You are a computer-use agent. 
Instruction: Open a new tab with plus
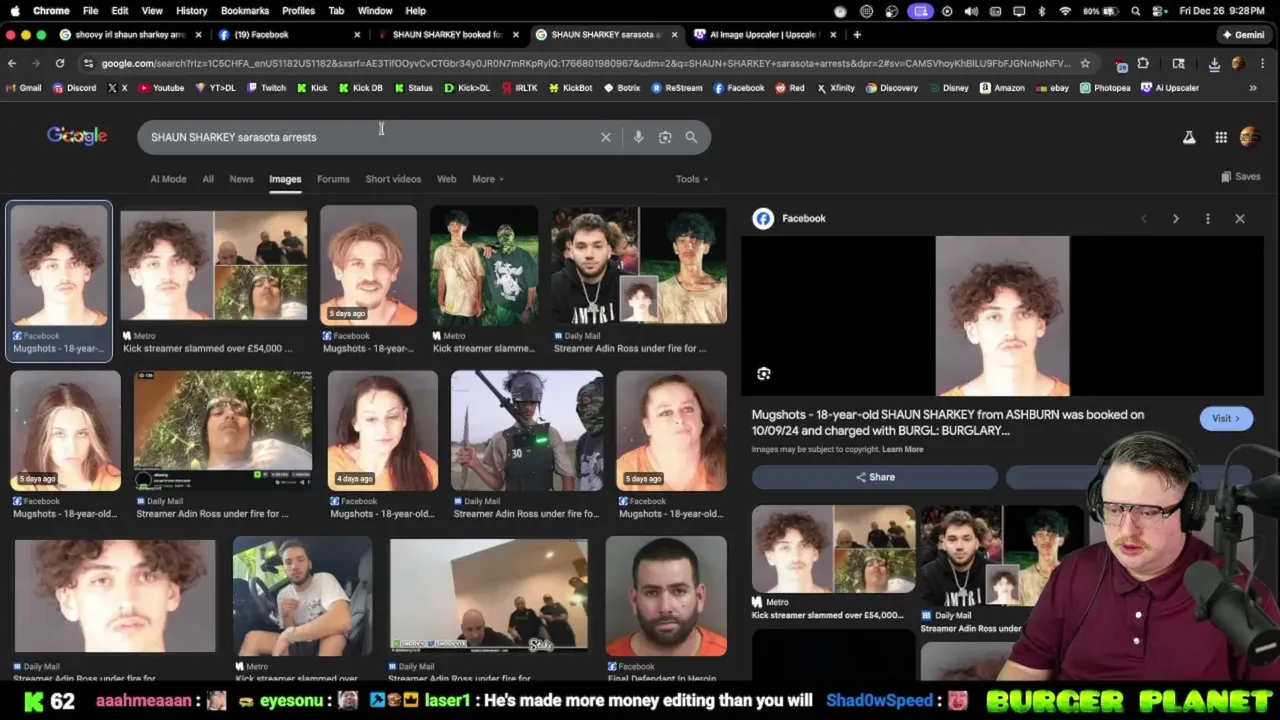tap(857, 34)
